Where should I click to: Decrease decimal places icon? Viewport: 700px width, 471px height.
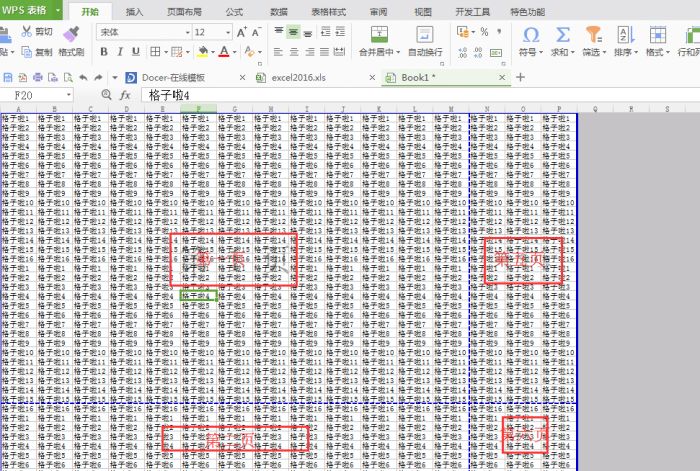pos(478,53)
